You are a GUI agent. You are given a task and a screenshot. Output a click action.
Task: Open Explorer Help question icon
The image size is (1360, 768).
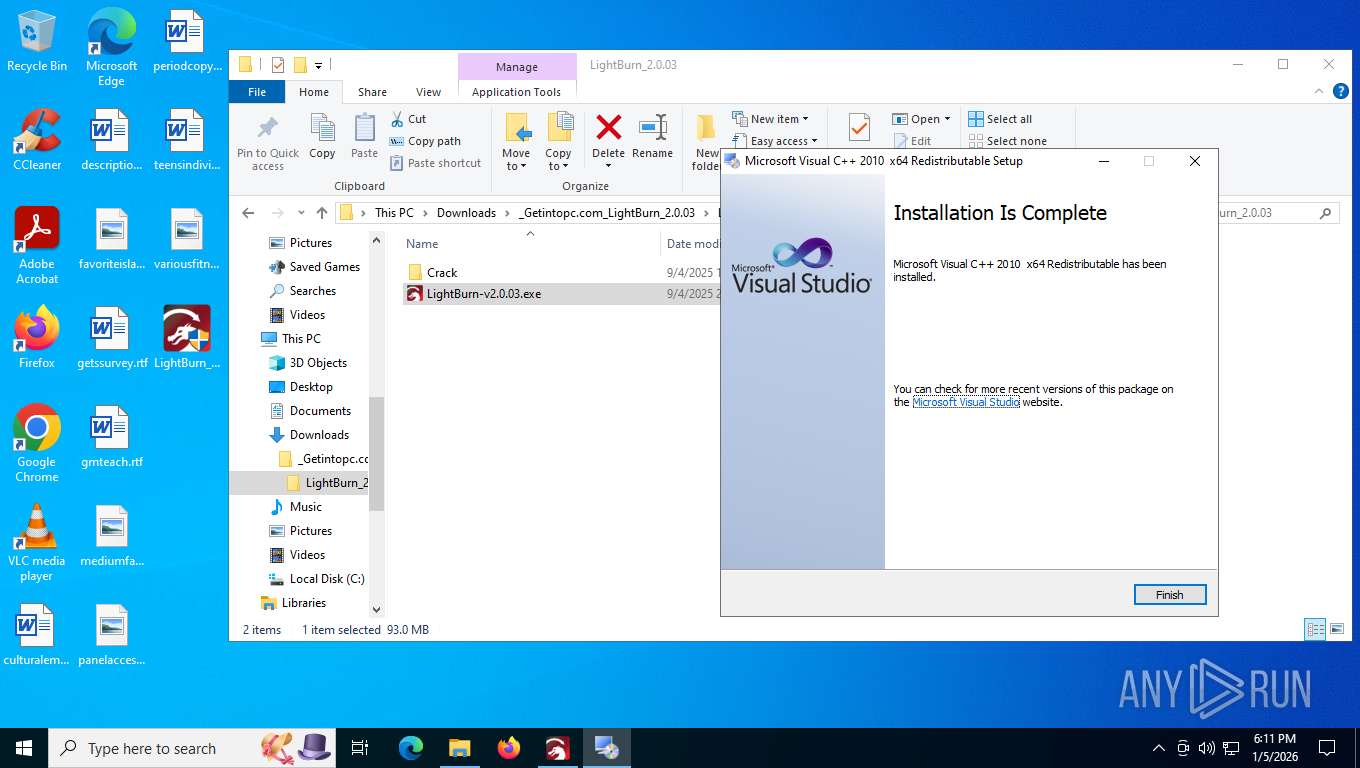point(1340,92)
